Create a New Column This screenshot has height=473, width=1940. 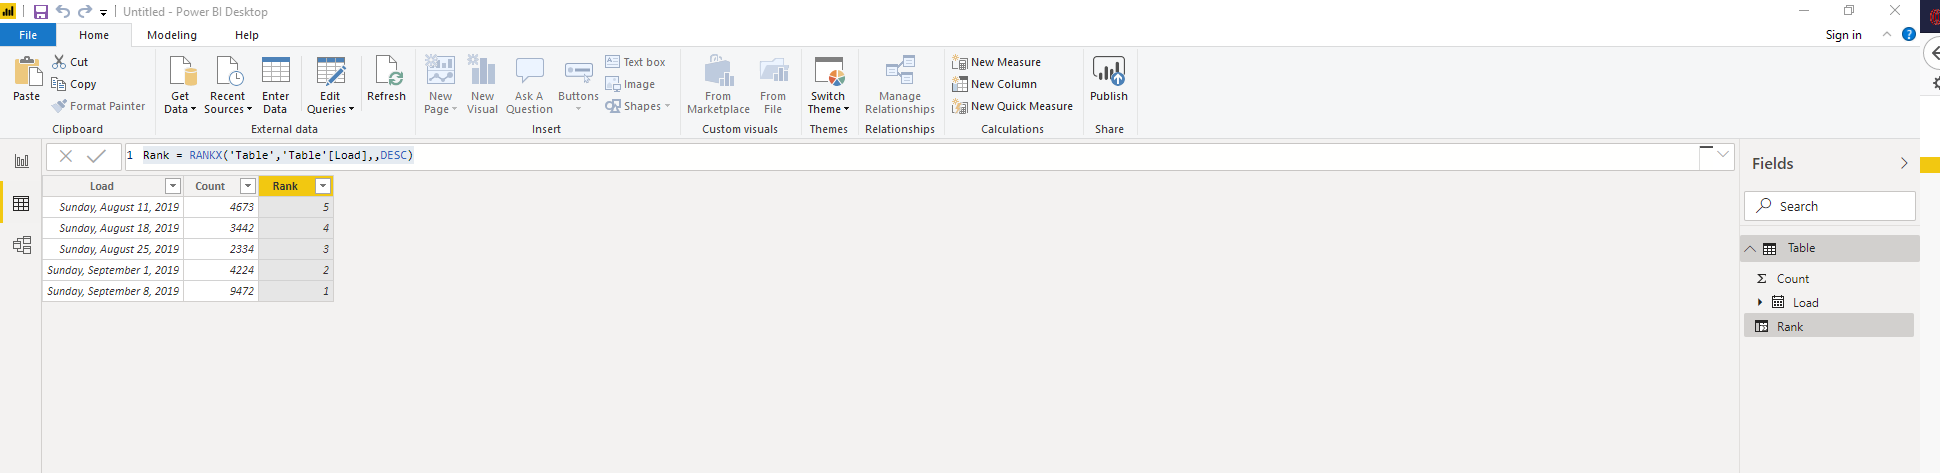(x=994, y=84)
